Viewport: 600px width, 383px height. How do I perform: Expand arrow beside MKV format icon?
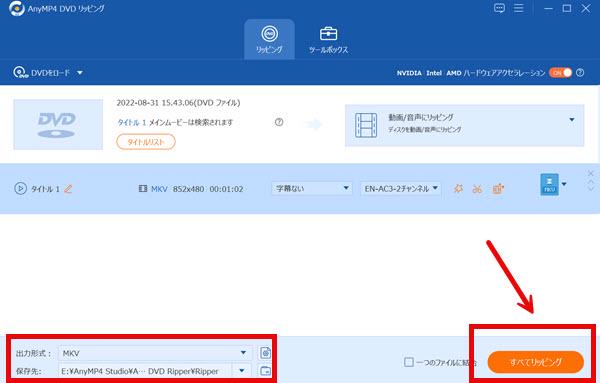coord(564,184)
